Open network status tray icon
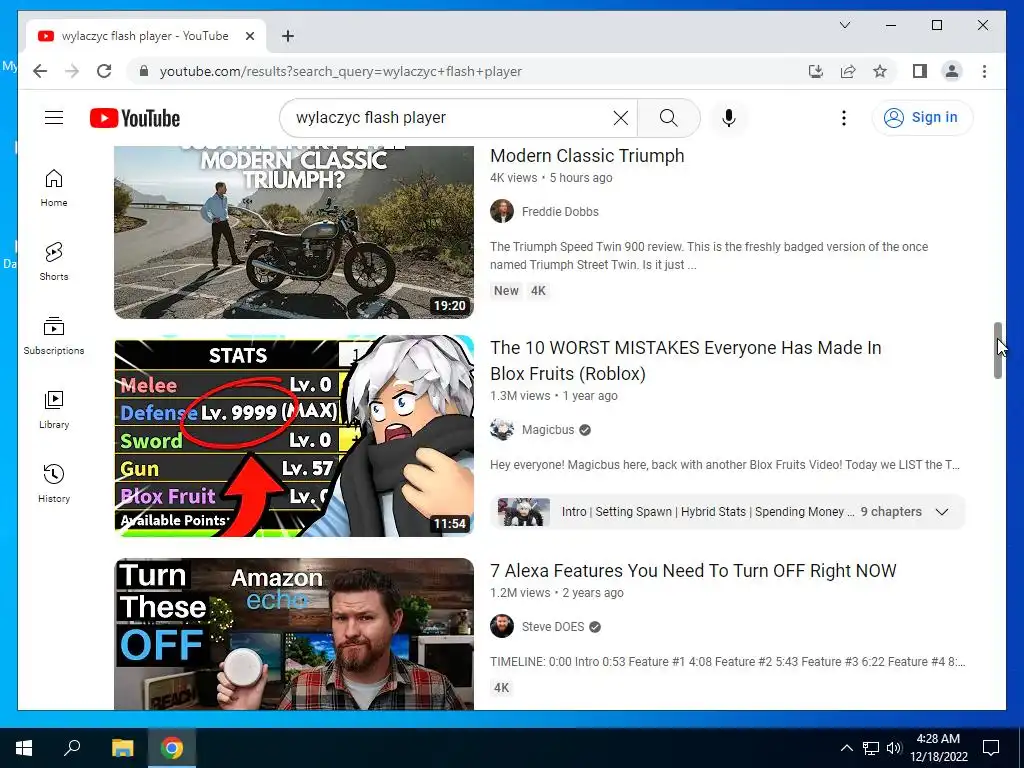This screenshot has width=1024, height=768. pos(870,748)
